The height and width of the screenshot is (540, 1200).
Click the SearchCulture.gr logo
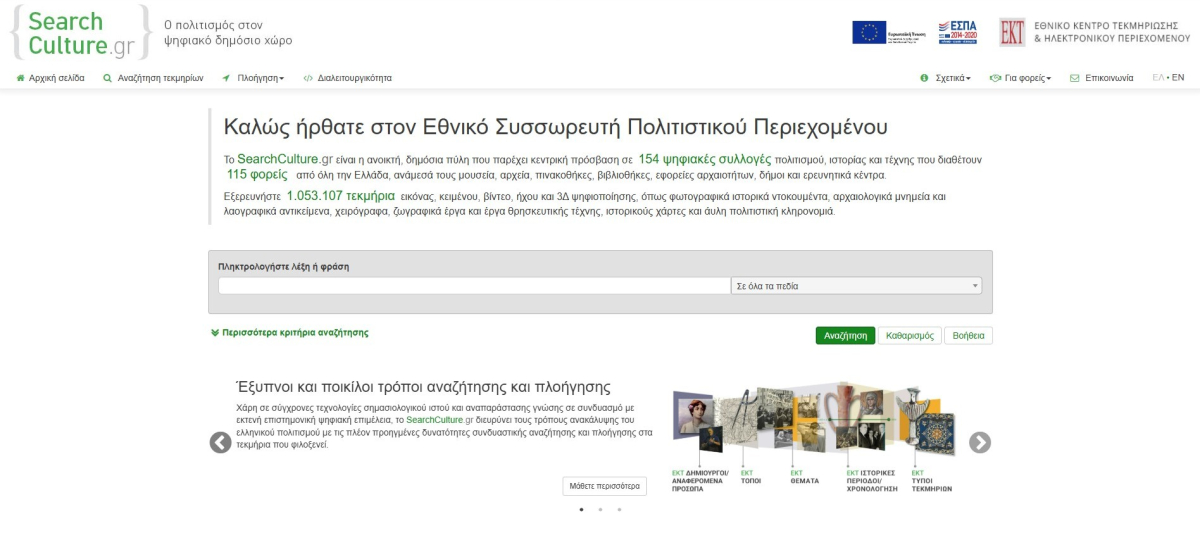[80, 33]
